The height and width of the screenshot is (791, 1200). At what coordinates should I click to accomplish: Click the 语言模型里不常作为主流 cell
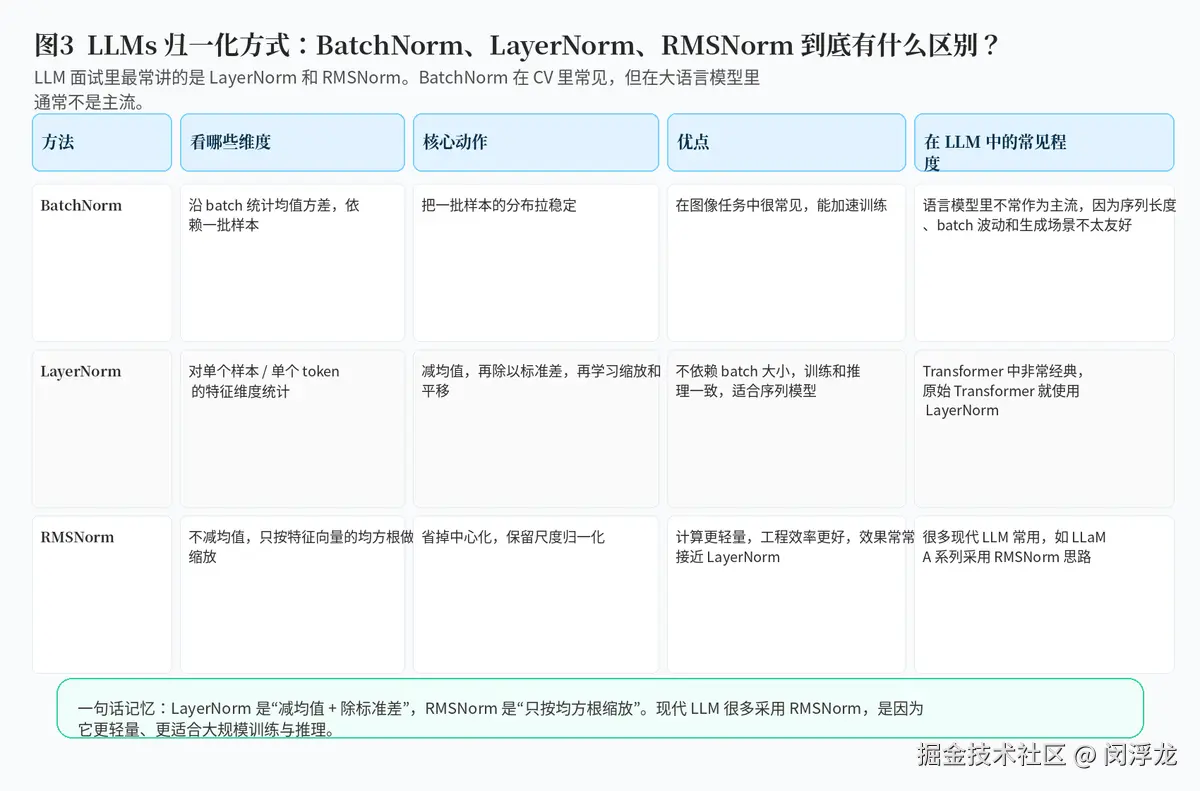click(1044, 262)
